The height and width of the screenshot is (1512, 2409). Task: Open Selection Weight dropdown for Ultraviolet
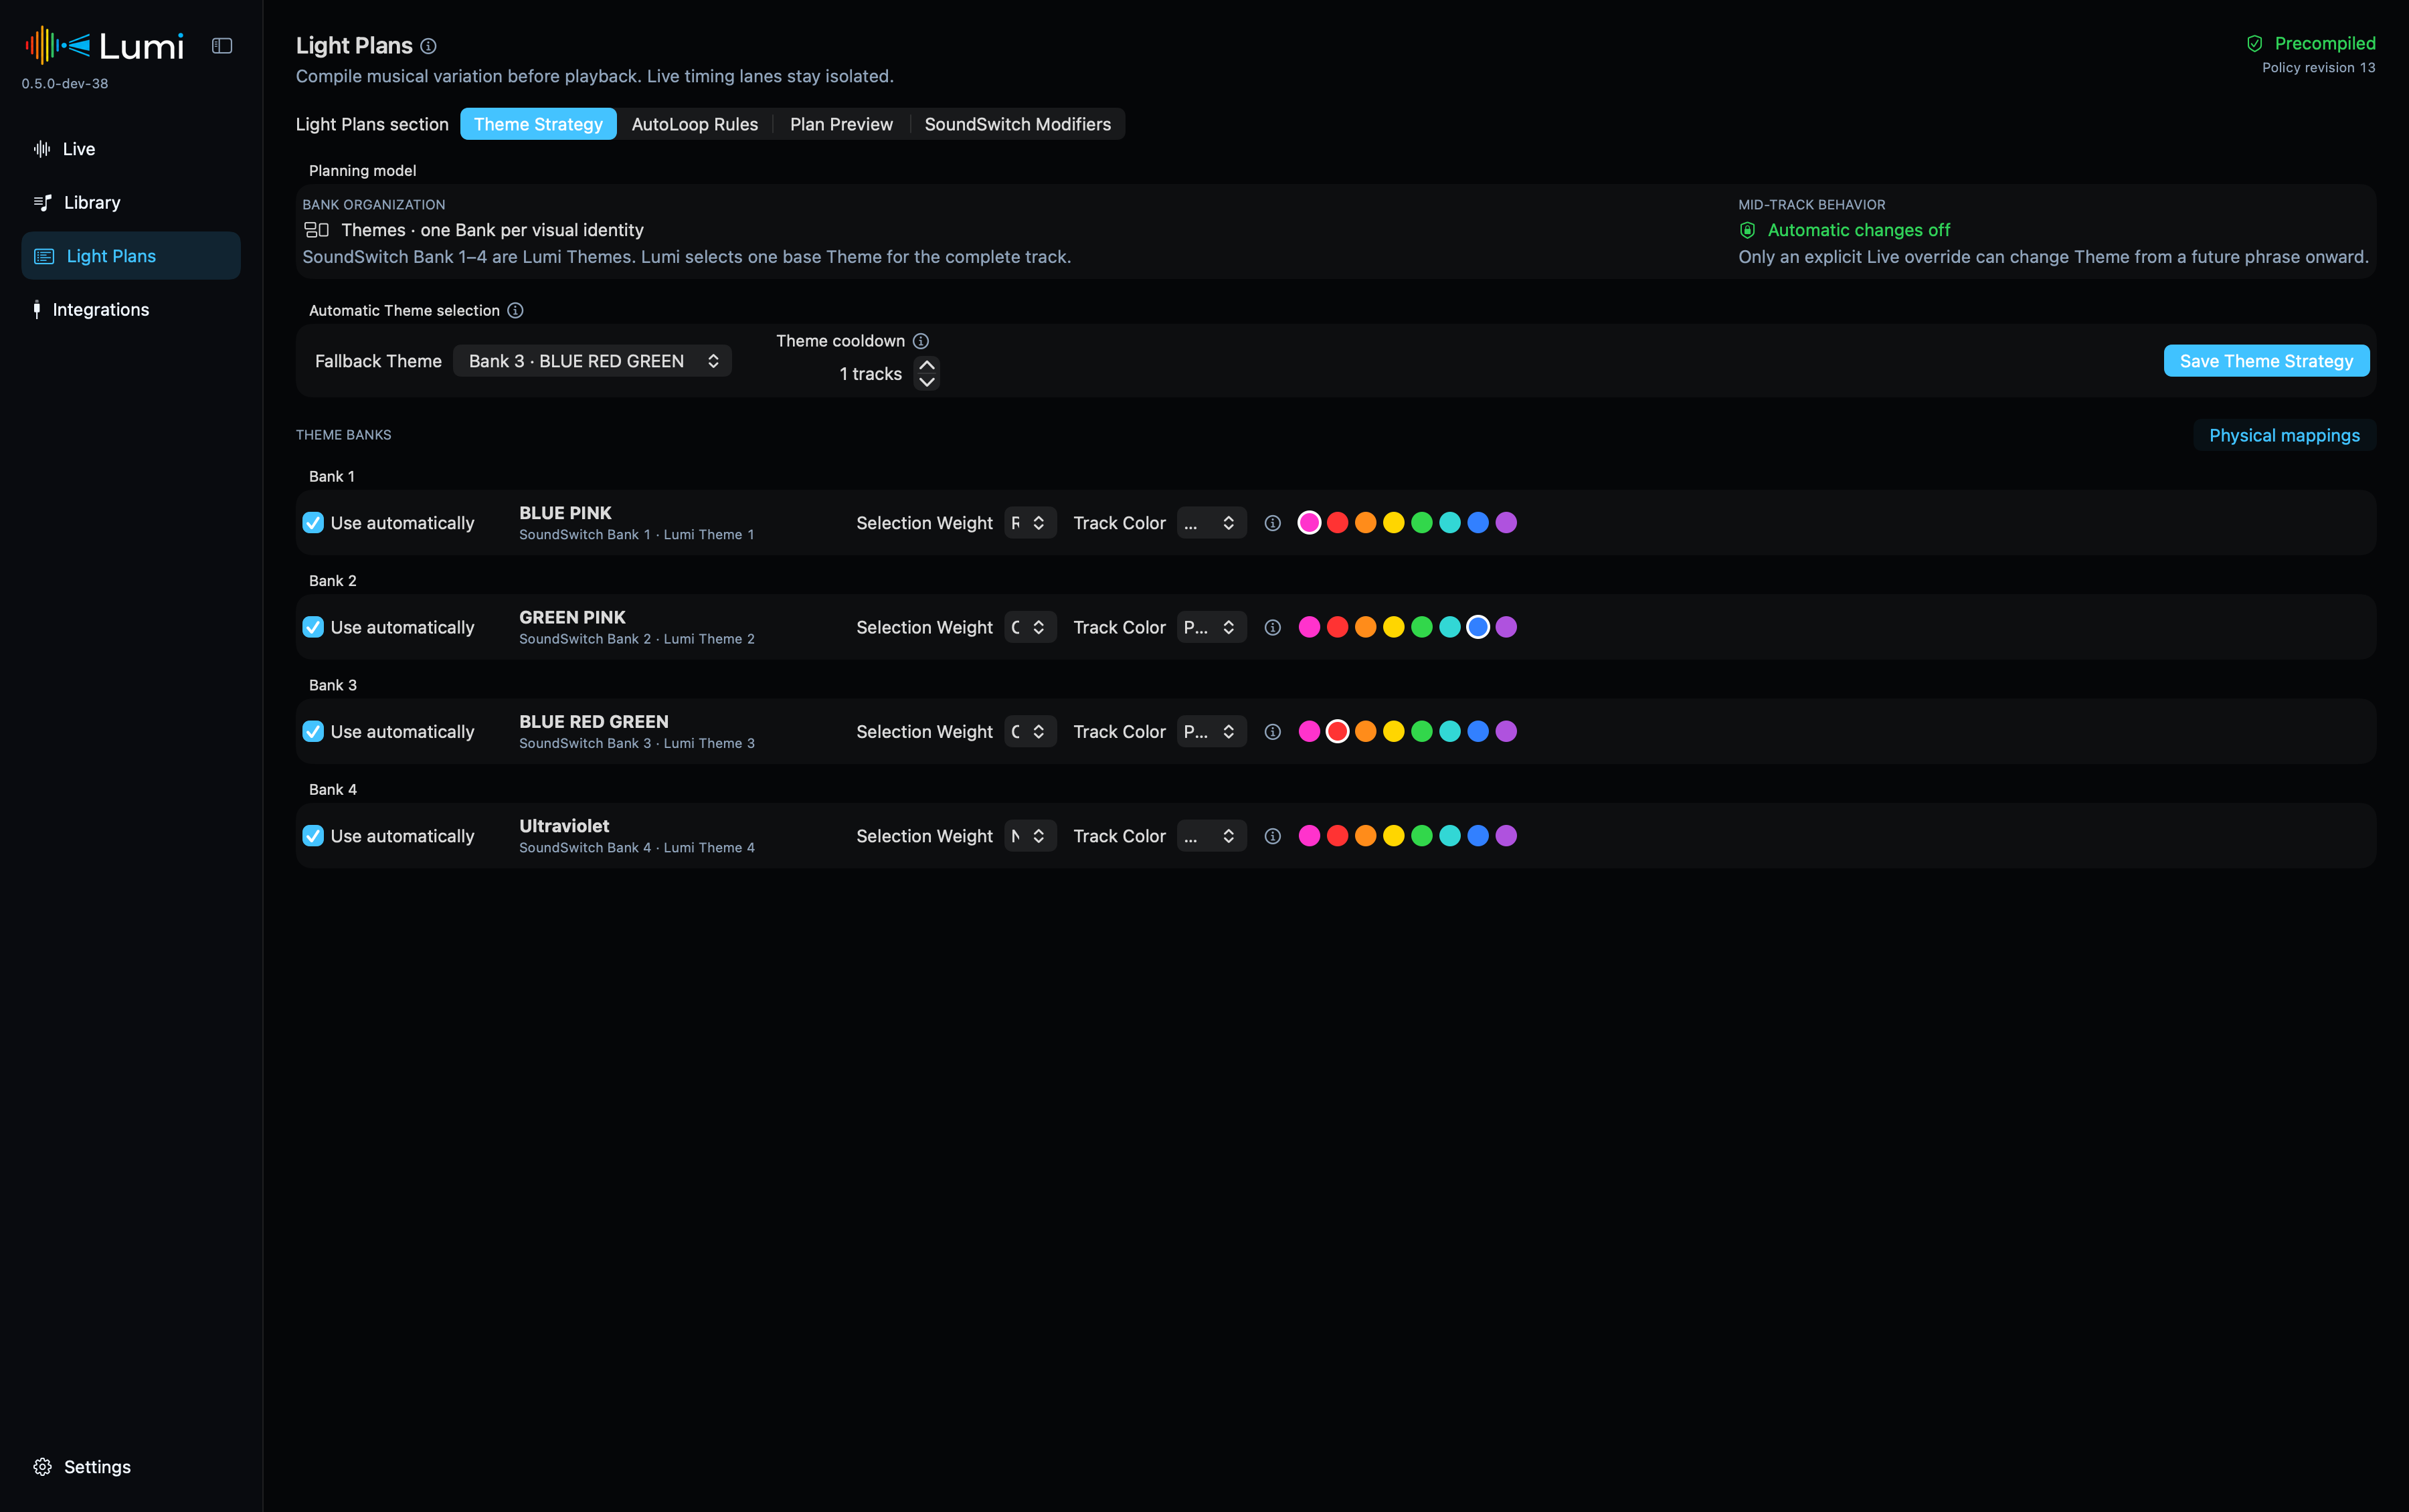click(1030, 836)
